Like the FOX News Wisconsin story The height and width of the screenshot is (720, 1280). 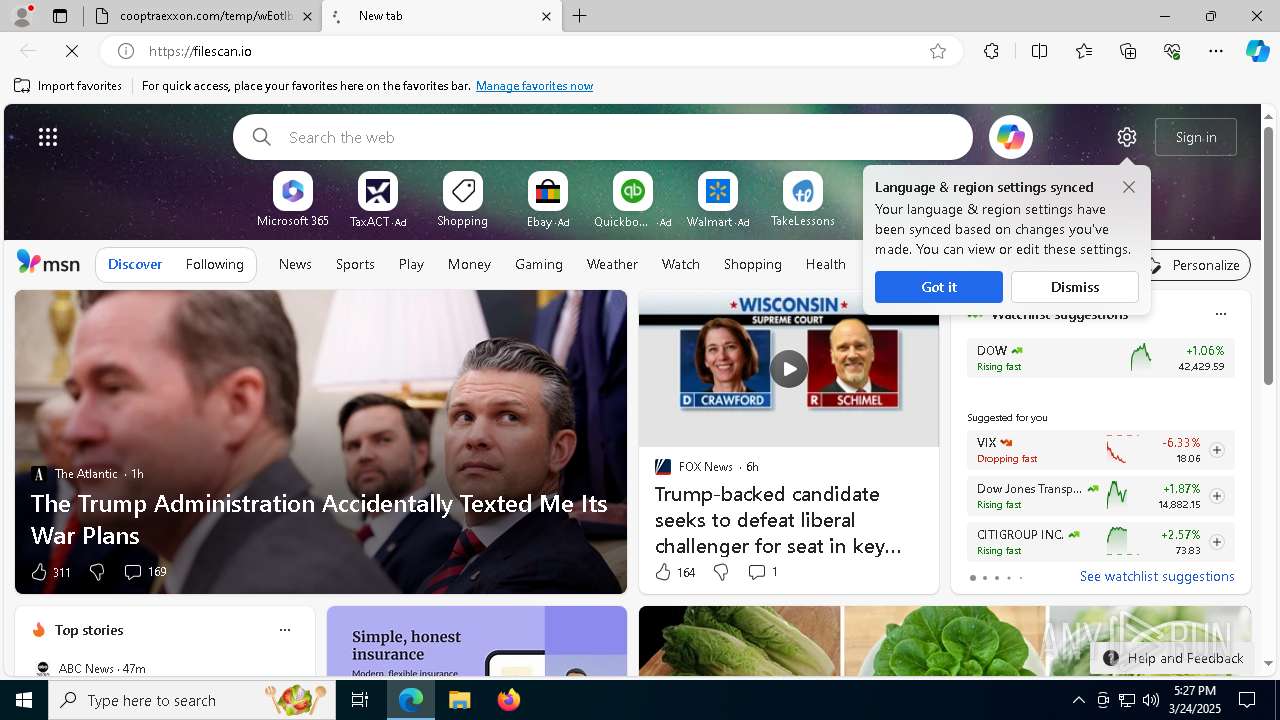point(675,572)
